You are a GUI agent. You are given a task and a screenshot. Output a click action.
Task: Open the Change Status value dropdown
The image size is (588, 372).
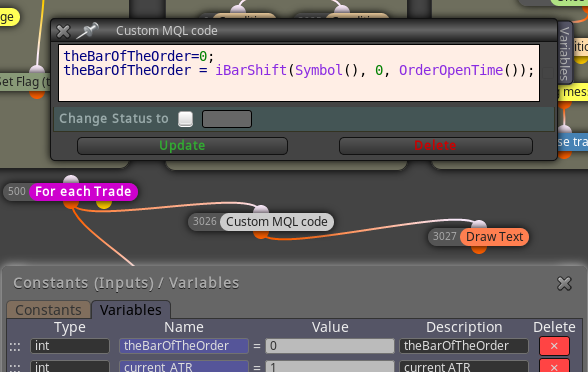(227, 119)
